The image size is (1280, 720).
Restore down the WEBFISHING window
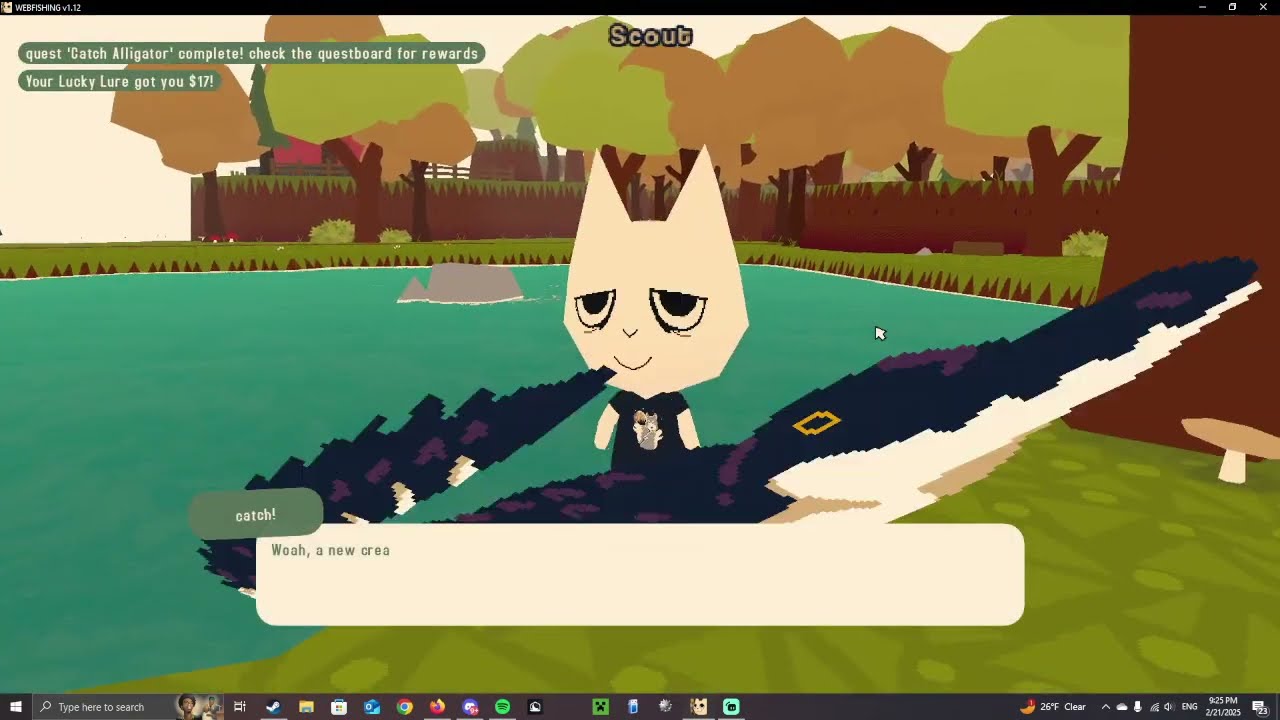click(x=1232, y=7)
